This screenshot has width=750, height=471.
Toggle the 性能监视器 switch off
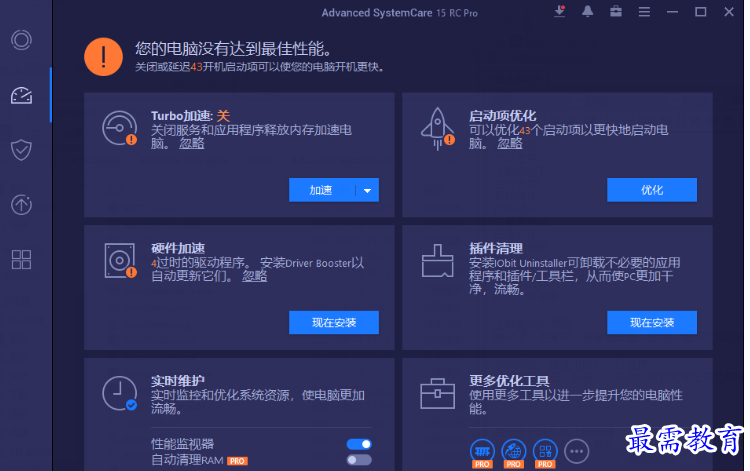point(359,444)
